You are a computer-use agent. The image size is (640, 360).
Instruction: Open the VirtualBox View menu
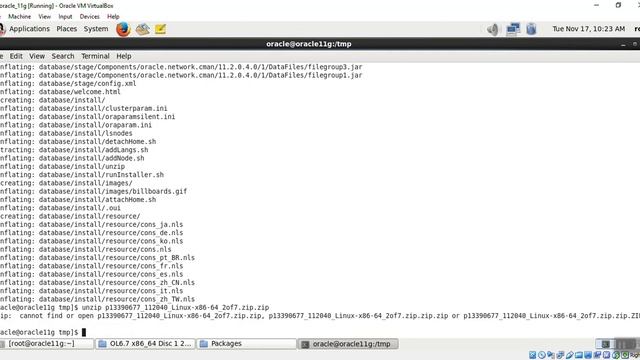(44, 17)
